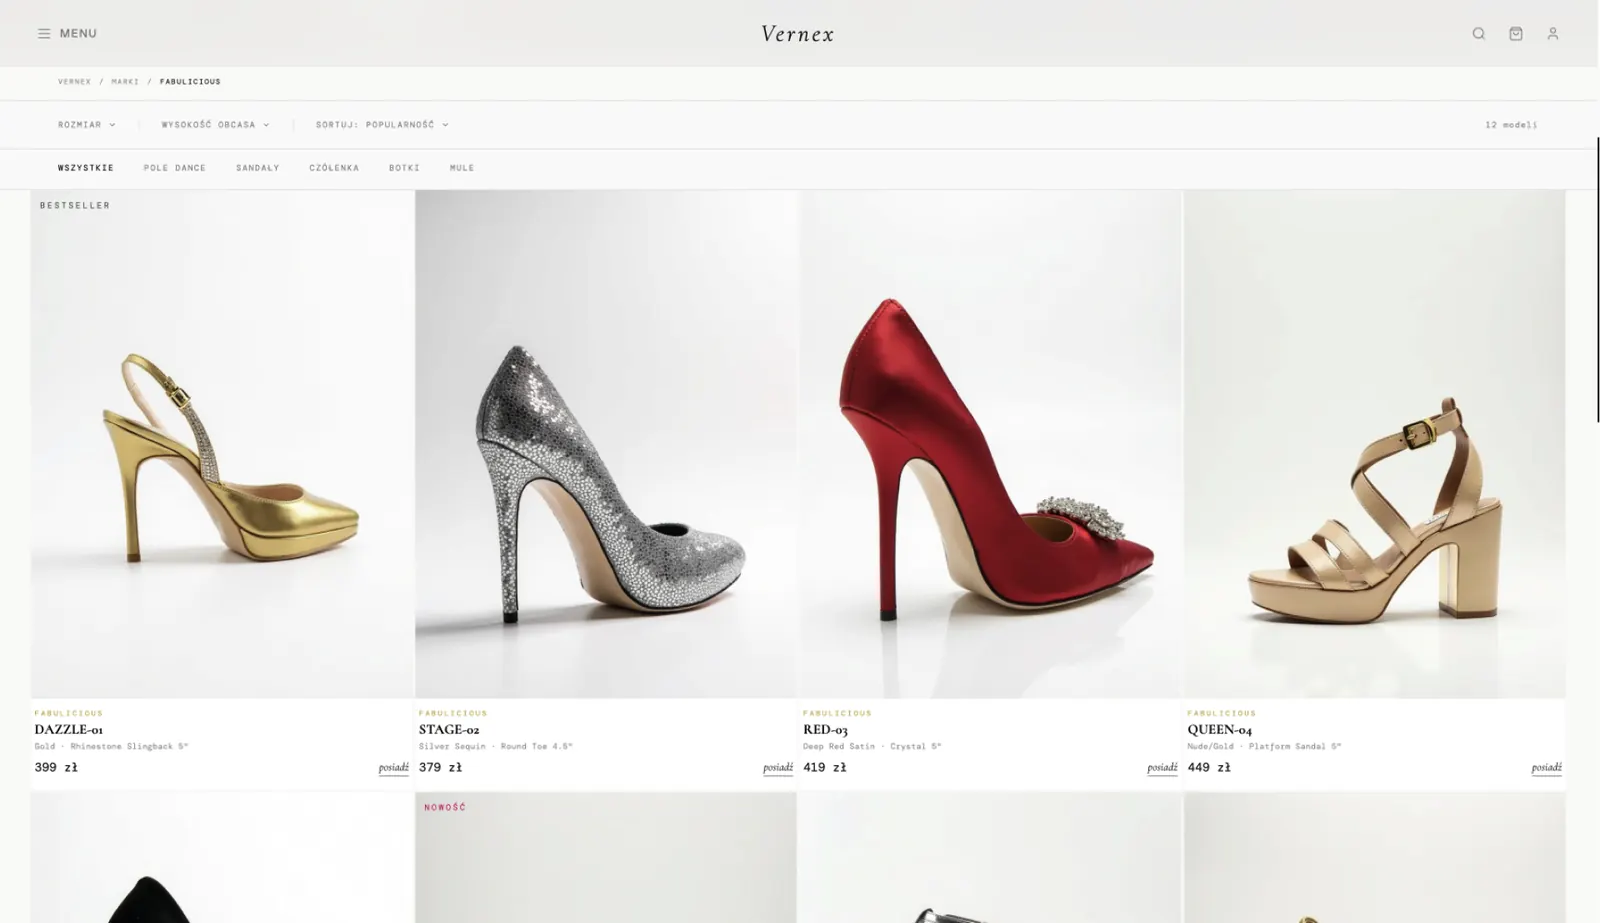Click FABULICIOUS brand label above QUEEN-04

(x=1221, y=713)
